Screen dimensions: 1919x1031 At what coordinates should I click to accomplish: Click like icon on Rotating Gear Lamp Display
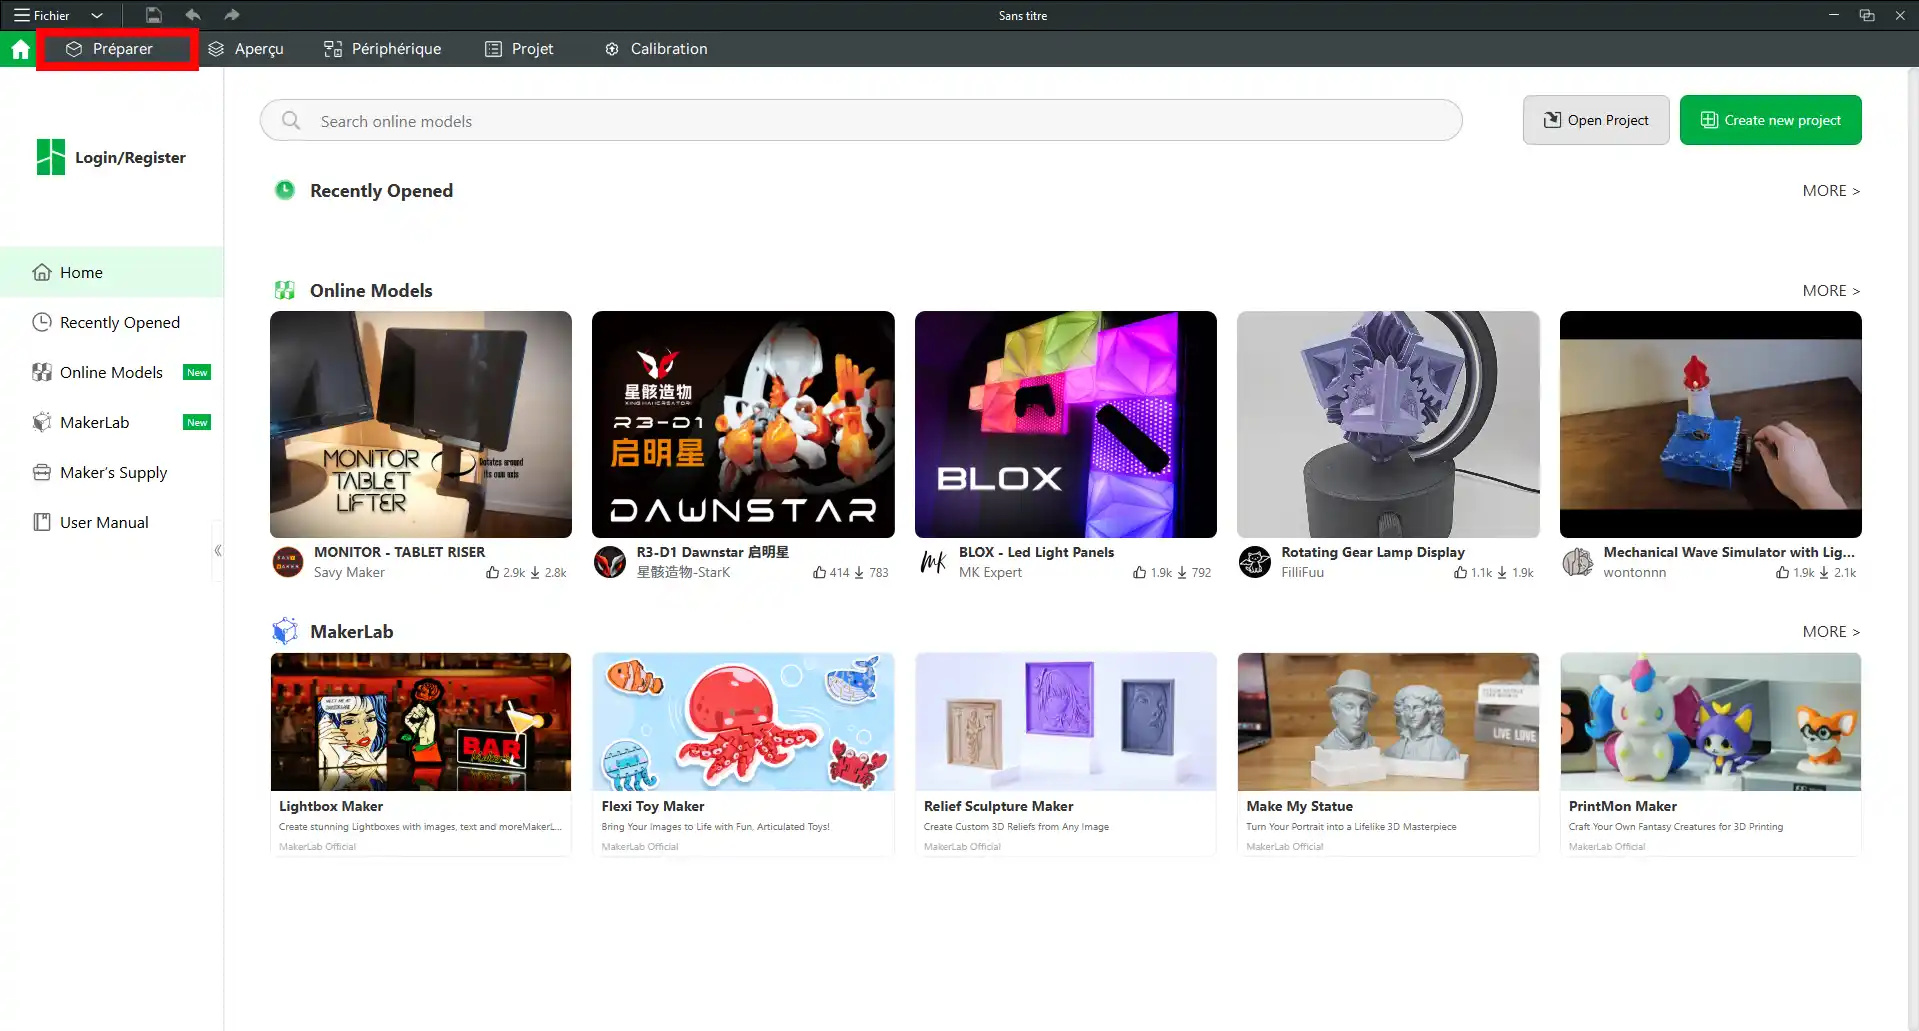click(1460, 573)
